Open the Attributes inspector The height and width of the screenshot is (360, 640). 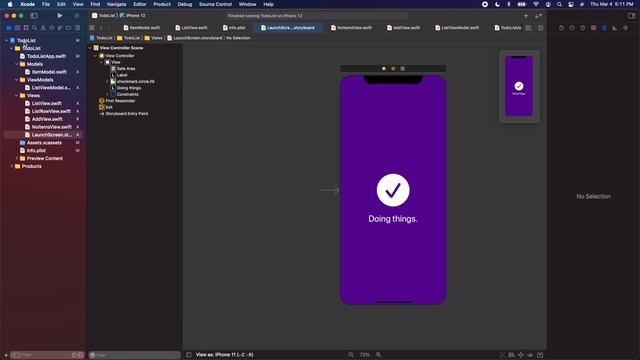tap(604, 28)
